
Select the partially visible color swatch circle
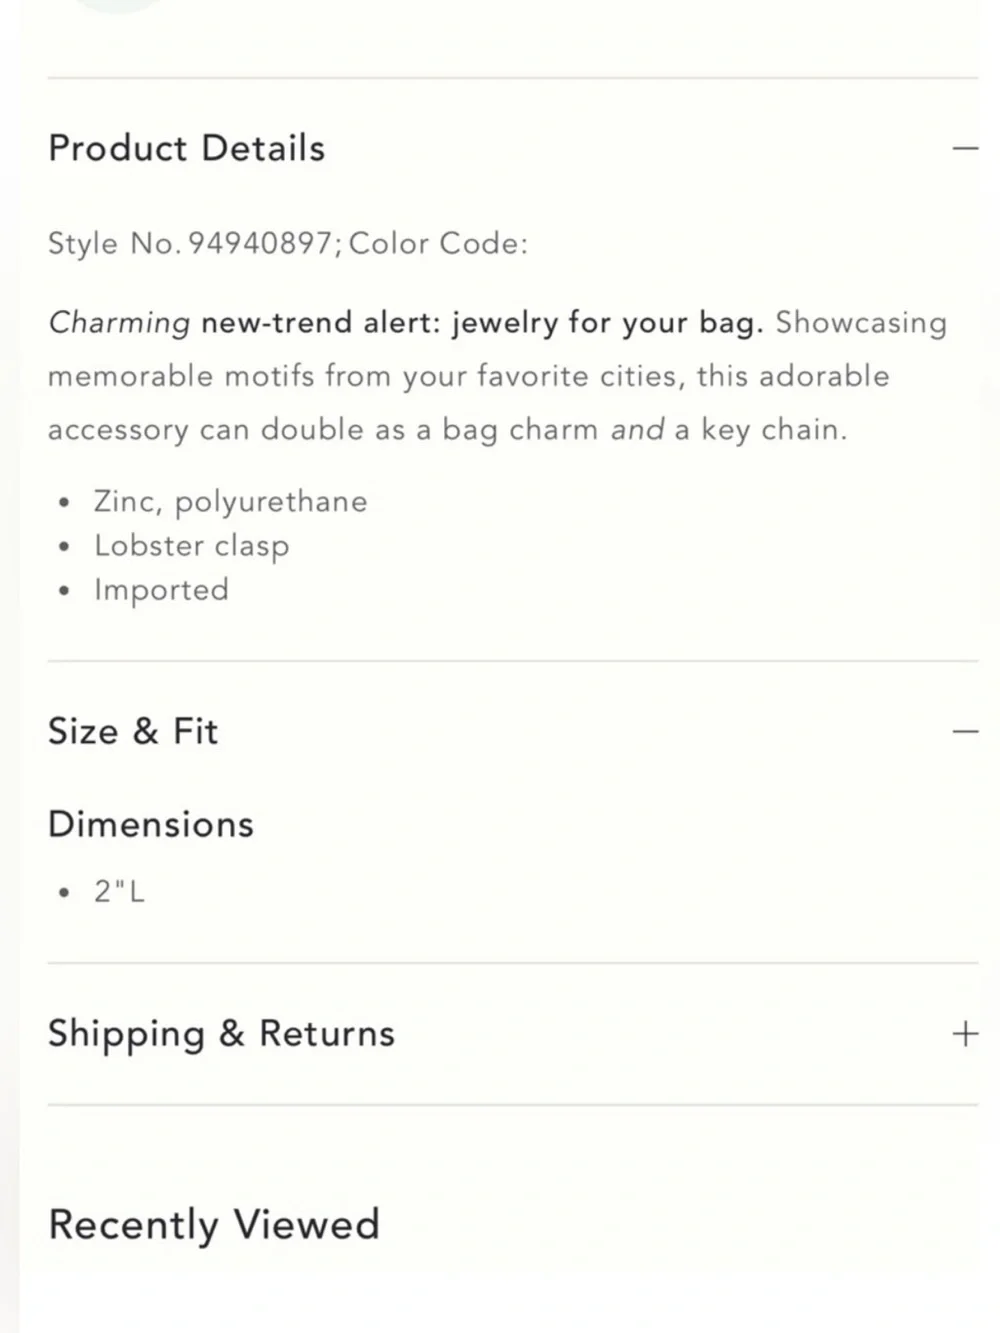click(x=120, y=5)
